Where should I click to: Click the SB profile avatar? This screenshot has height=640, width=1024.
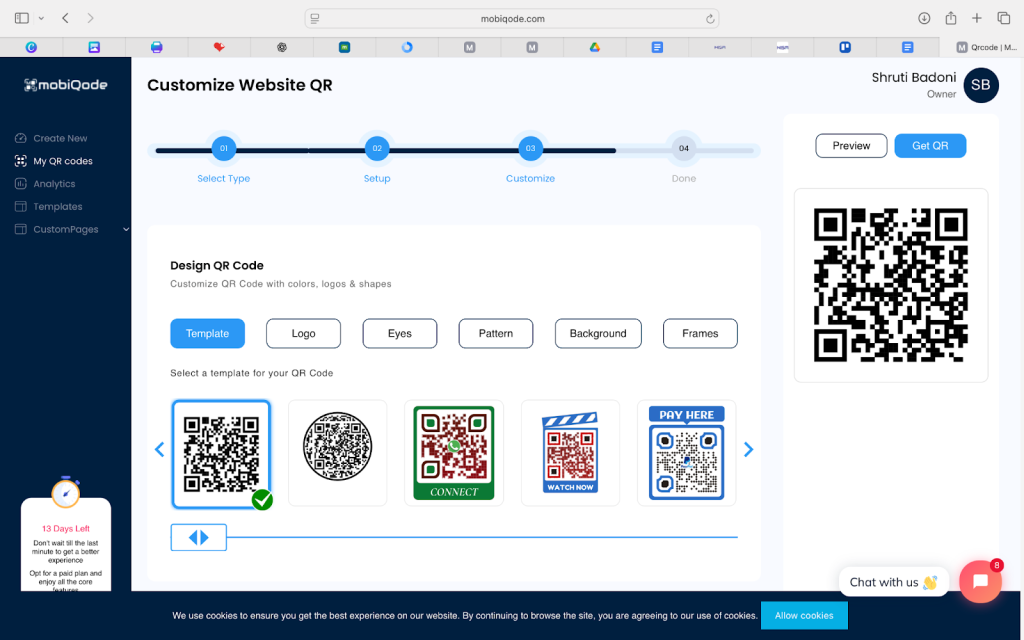[980, 85]
